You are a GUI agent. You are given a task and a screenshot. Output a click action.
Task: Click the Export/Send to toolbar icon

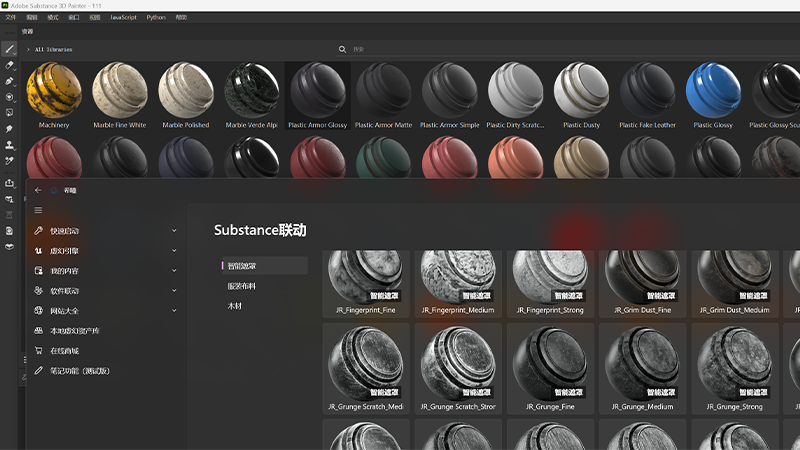click(9, 183)
